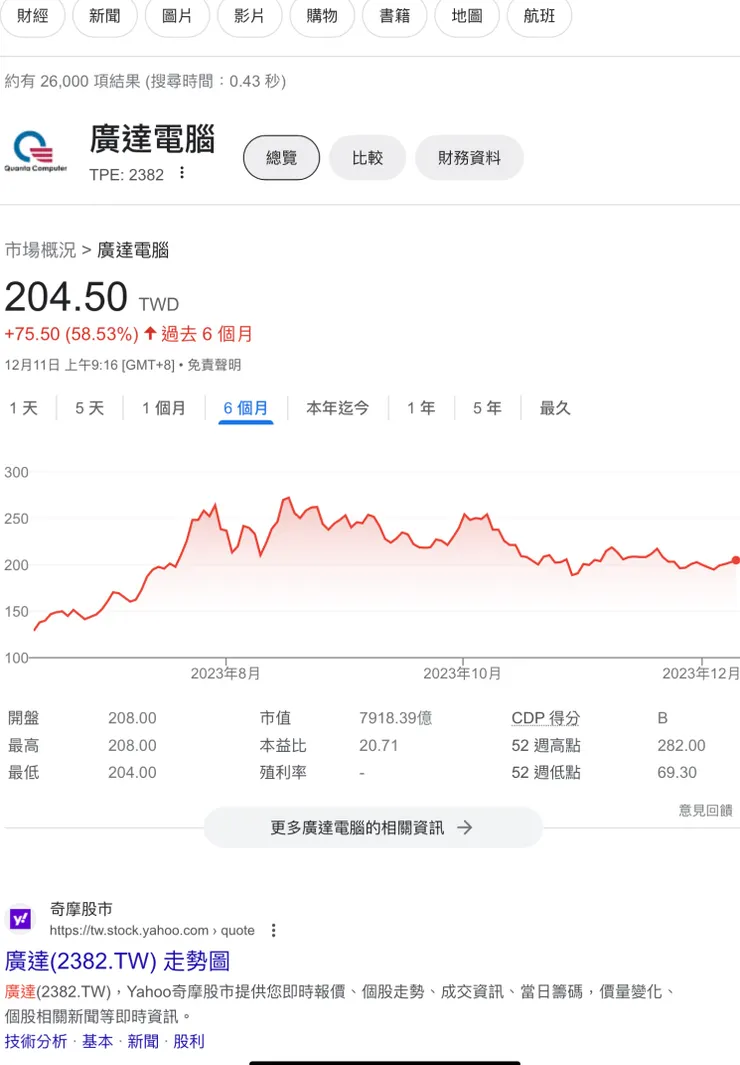The width and height of the screenshot is (740, 1065).
Task: Click the red endpoint dot on the chart
Action: (x=736, y=560)
